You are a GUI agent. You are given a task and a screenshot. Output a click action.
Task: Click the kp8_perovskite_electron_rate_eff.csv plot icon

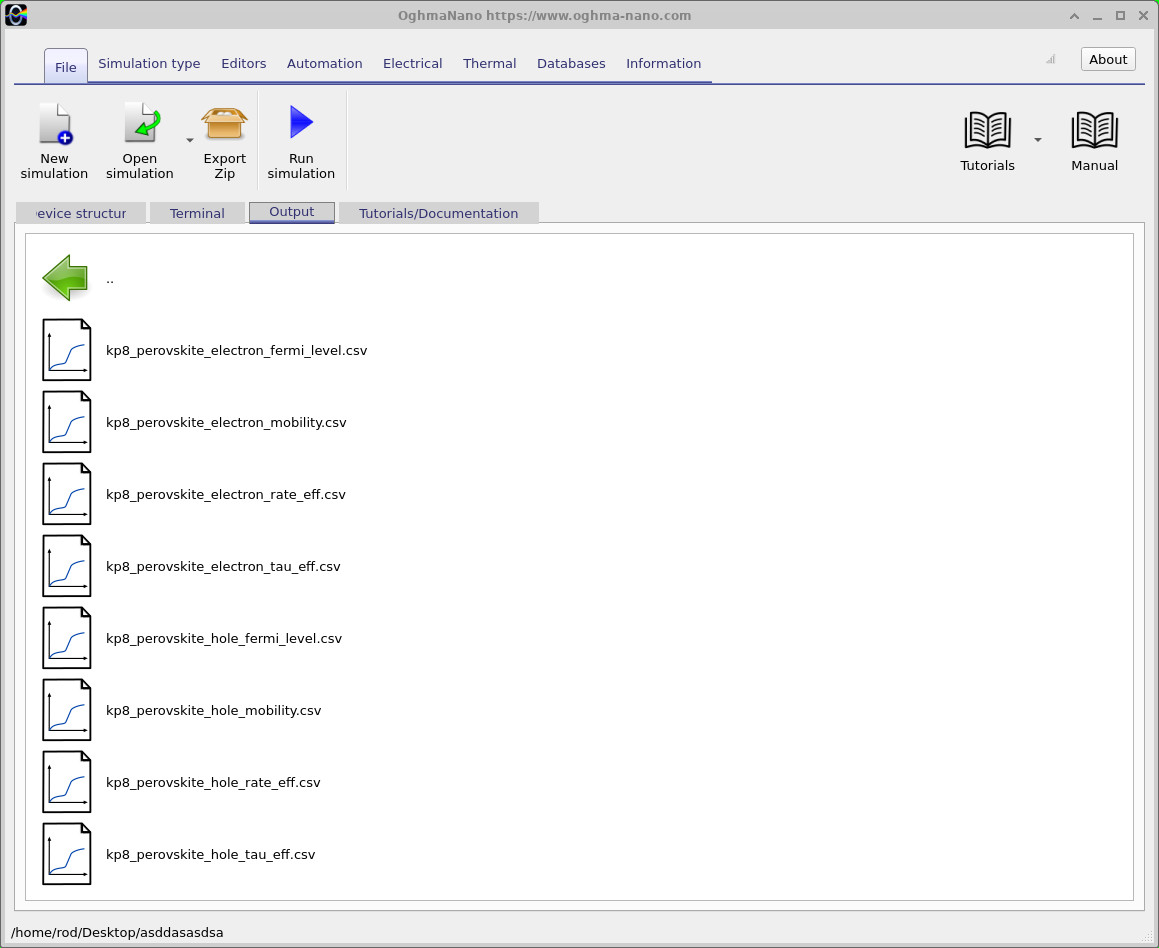[67, 494]
